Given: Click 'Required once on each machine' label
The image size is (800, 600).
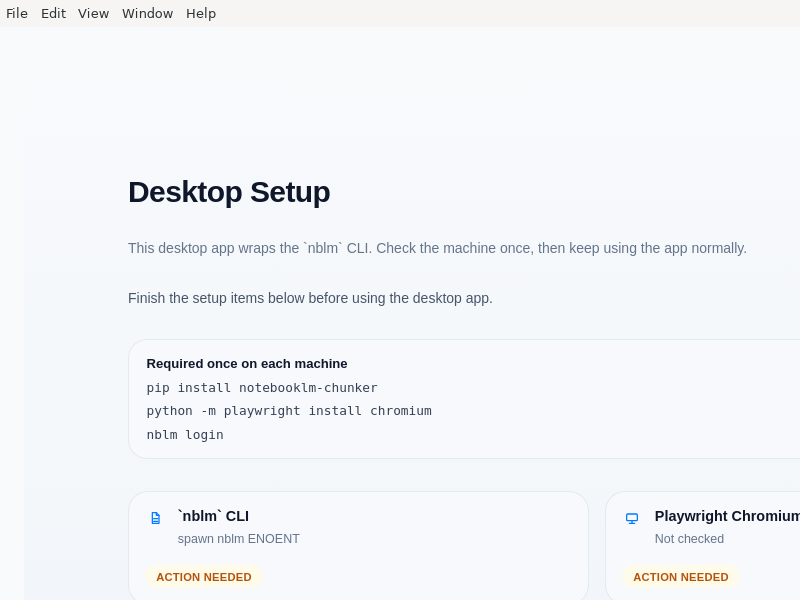Looking at the screenshot, I should pyautogui.click(x=247, y=363).
